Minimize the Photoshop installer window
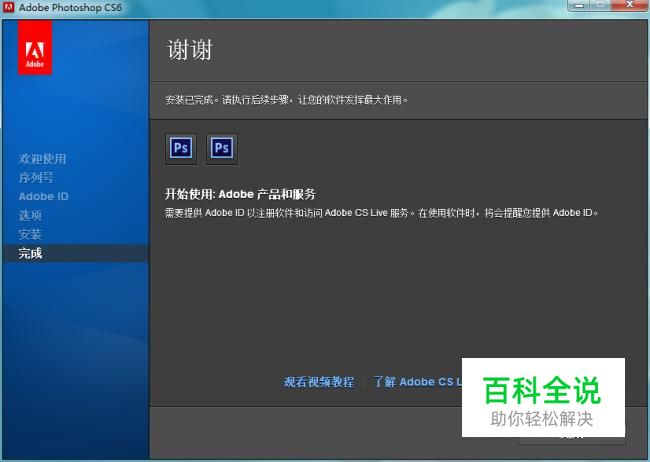 click(x=579, y=5)
